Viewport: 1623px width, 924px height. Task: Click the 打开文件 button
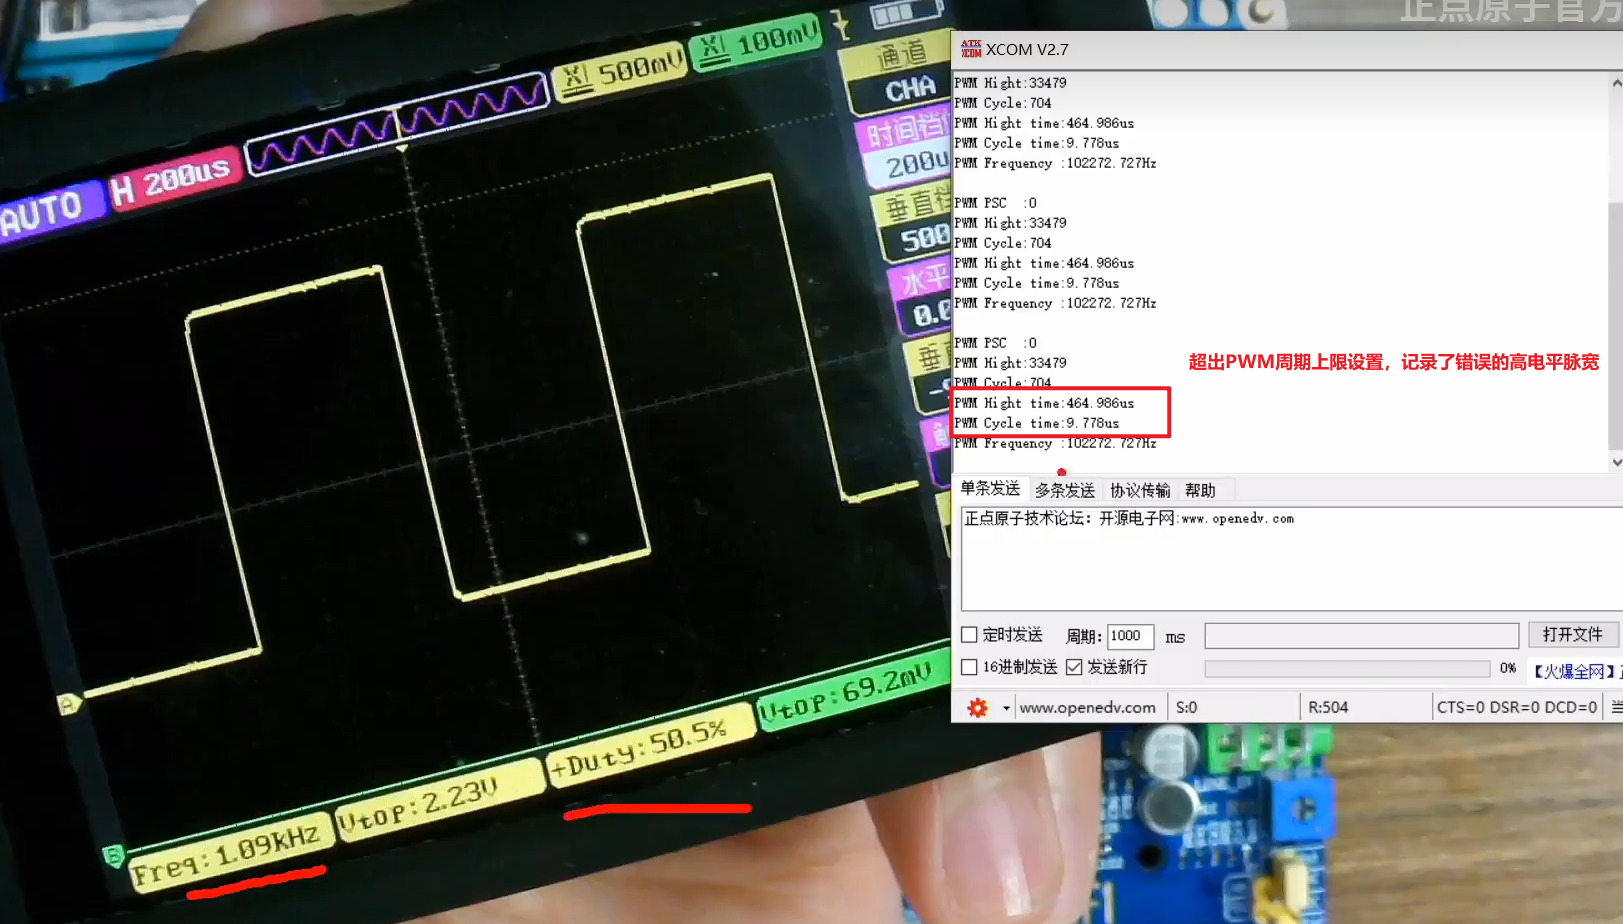pyautogui.click(x=1572, y=635)
